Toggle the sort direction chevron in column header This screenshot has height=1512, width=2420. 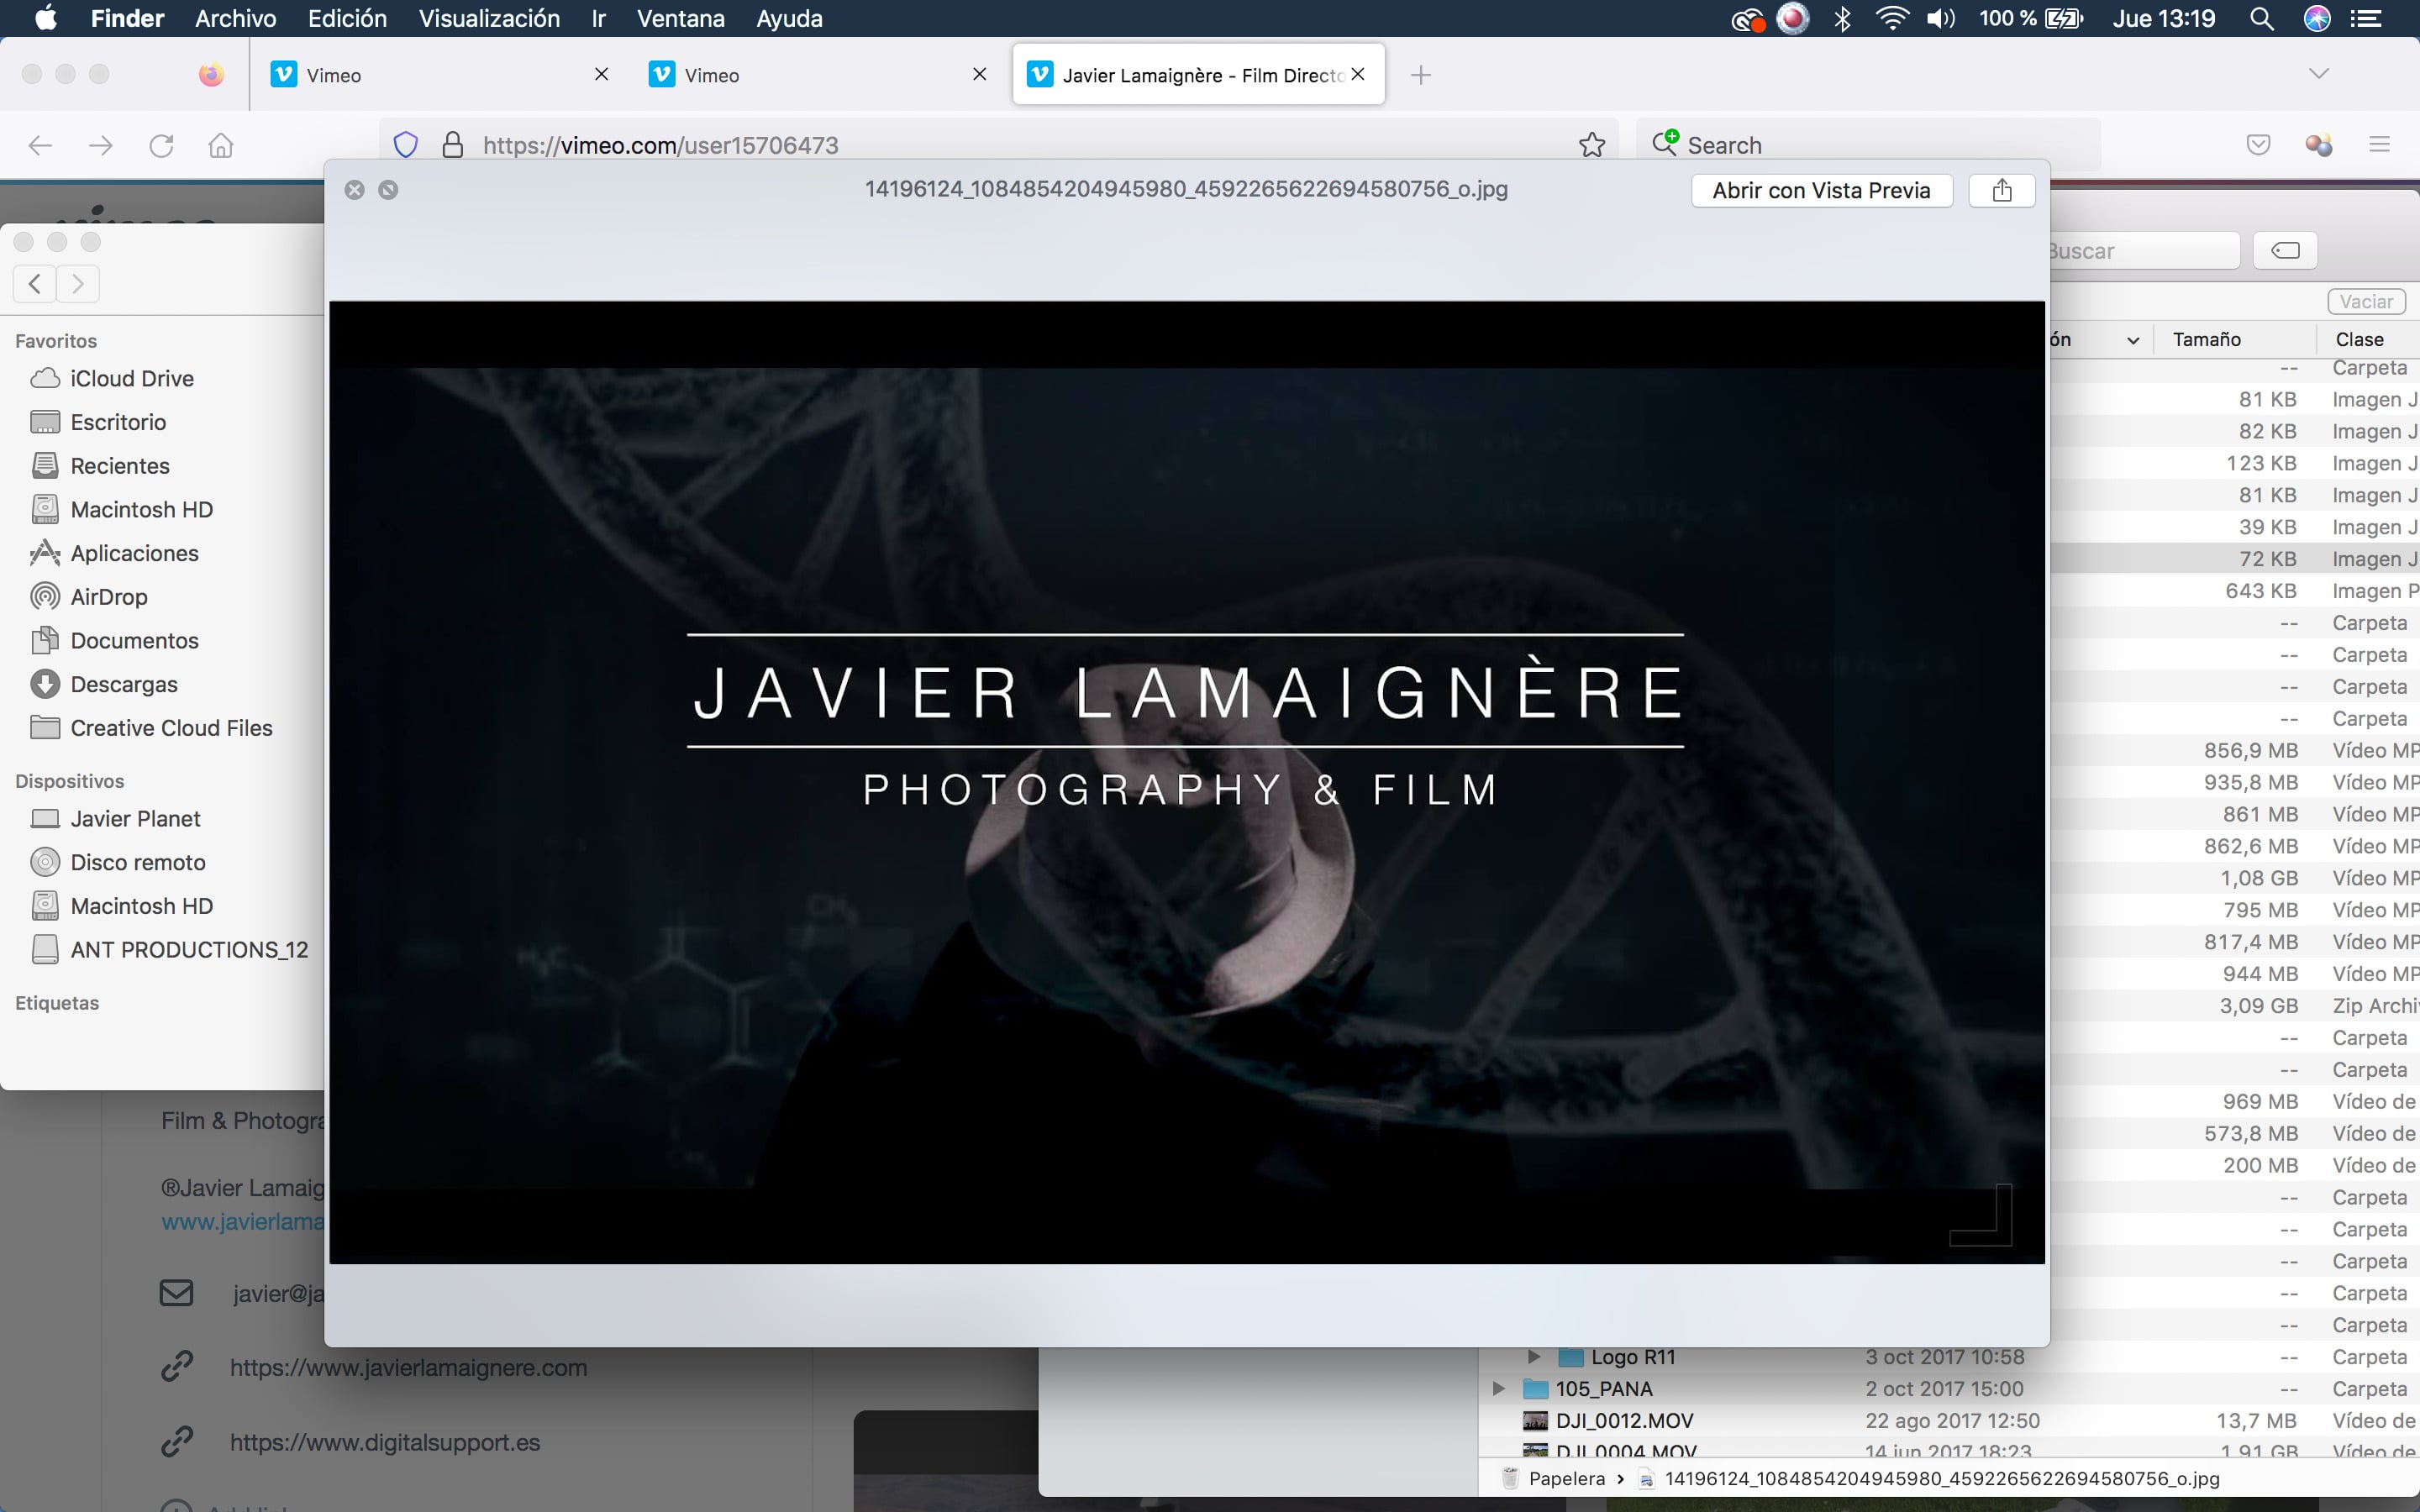(2133, 341)
